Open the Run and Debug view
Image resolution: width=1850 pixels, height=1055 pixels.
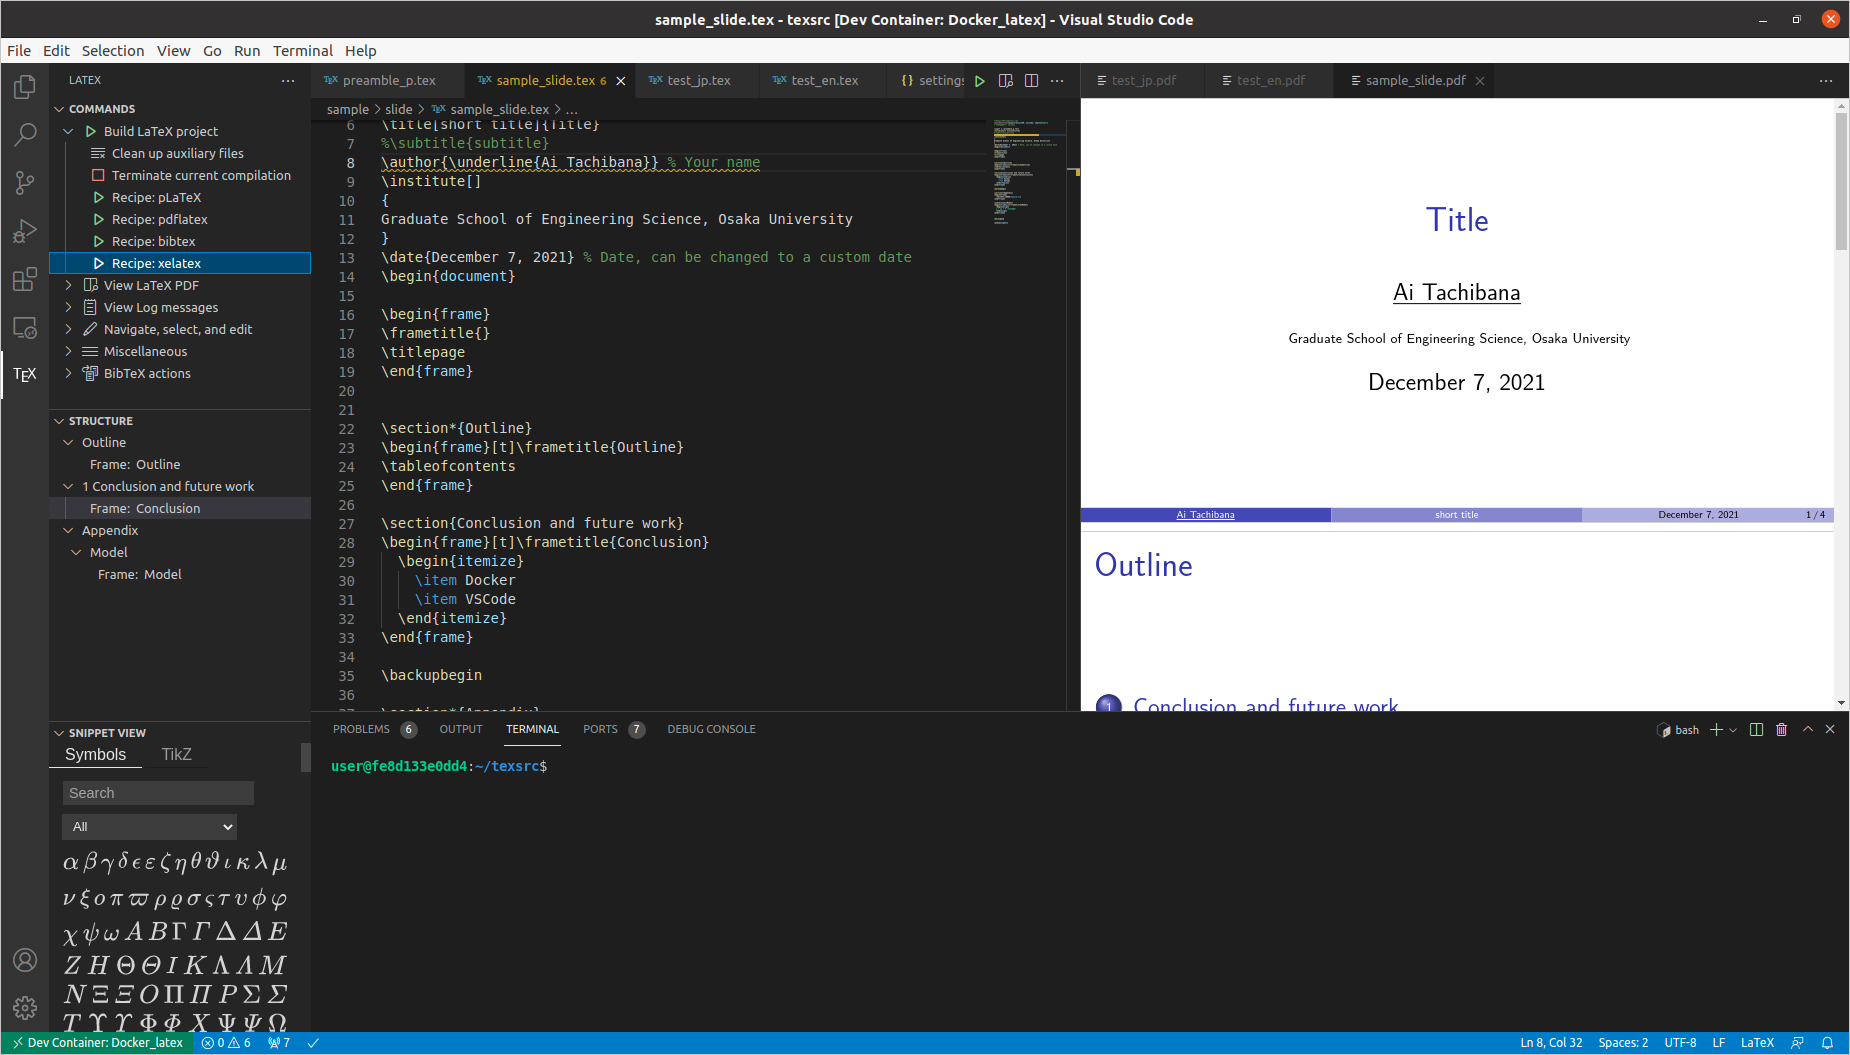coord(25,231)
